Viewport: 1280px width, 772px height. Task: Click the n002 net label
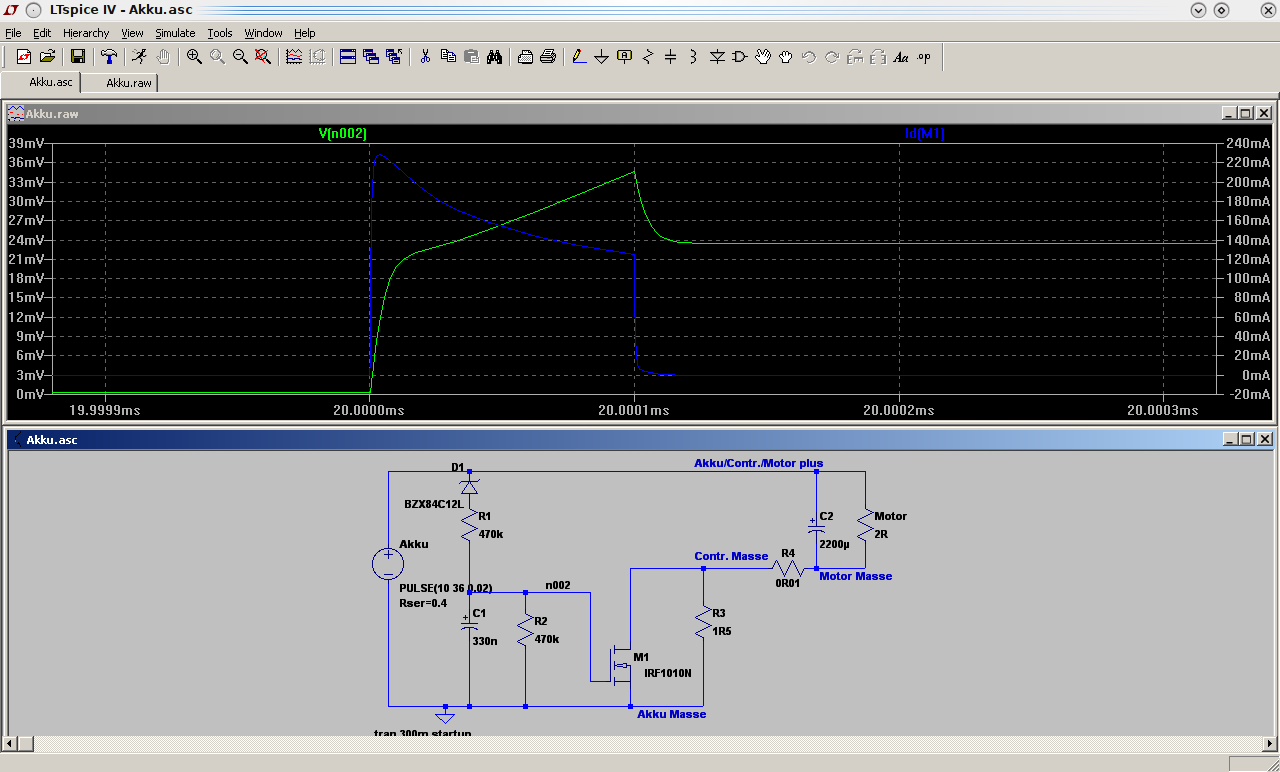[x=558, y=585]
